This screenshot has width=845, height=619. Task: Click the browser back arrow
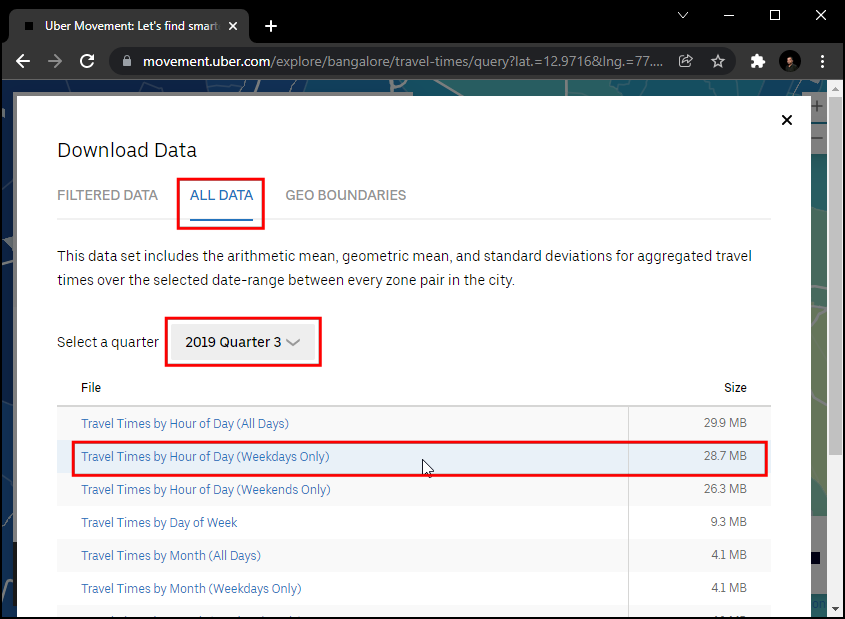click(23, 61)
